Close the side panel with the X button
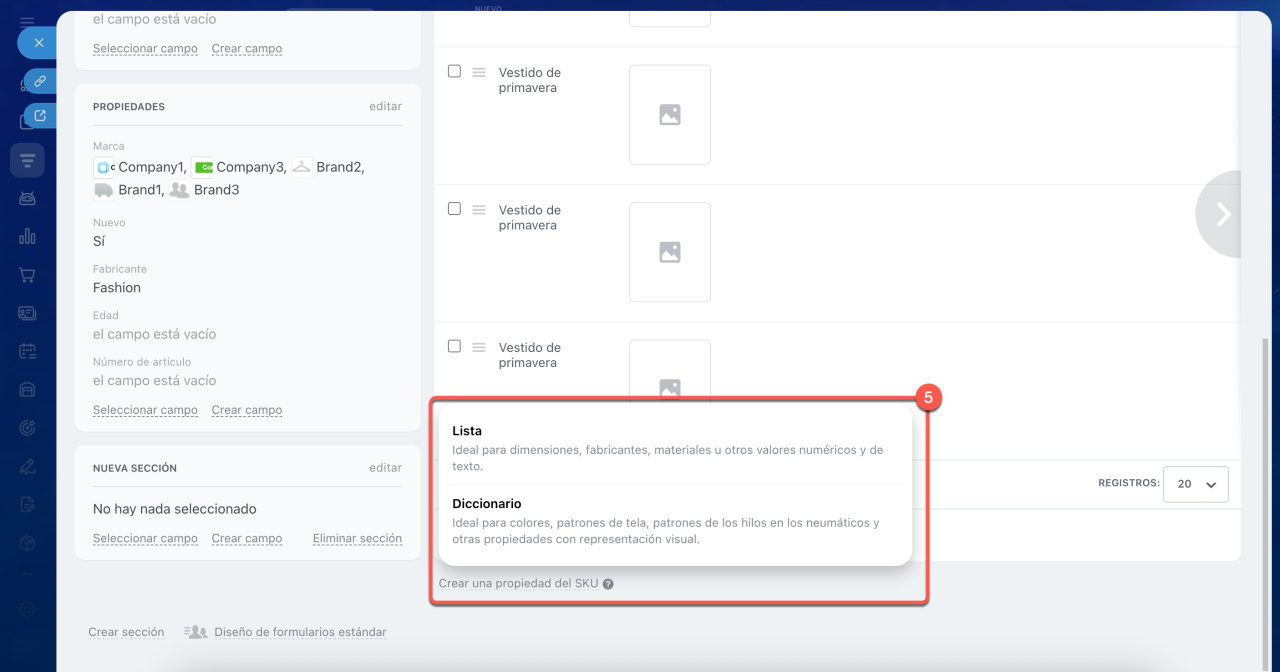Viewport: 1280px width, 672px height. click(38, 43)
